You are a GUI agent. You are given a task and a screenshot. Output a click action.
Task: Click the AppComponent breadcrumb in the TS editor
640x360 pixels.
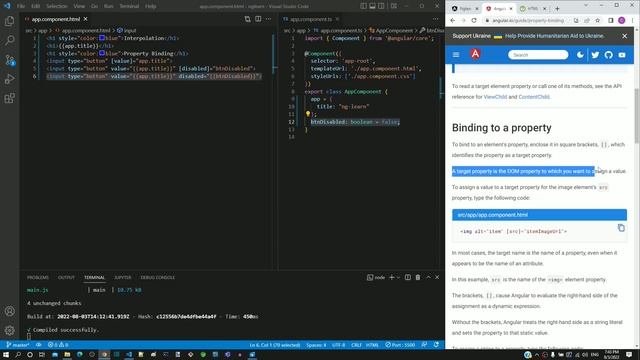point(391,30)
